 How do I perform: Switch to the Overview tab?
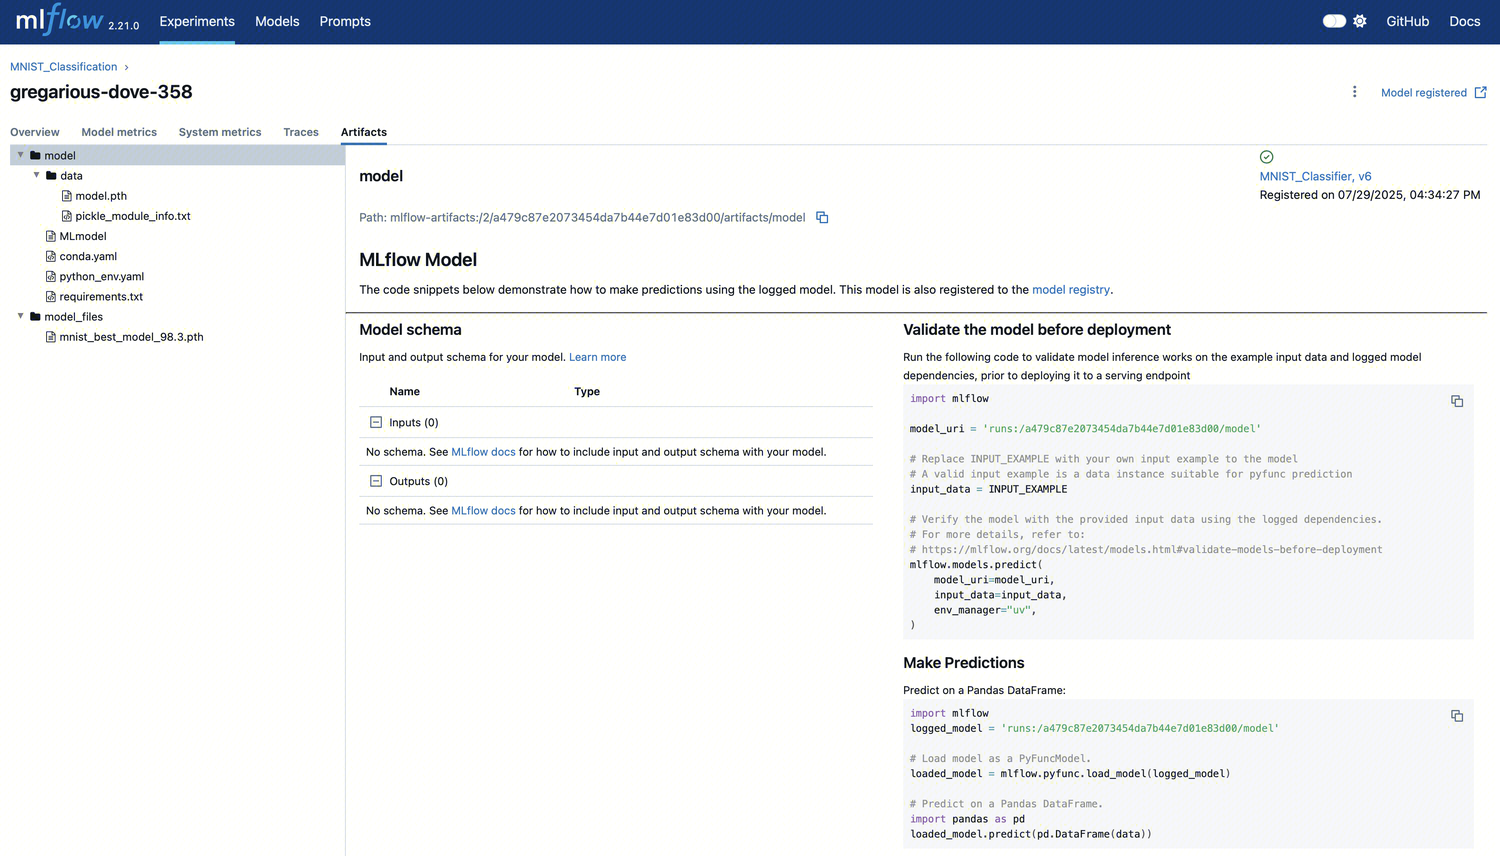[x=35, y=132]
